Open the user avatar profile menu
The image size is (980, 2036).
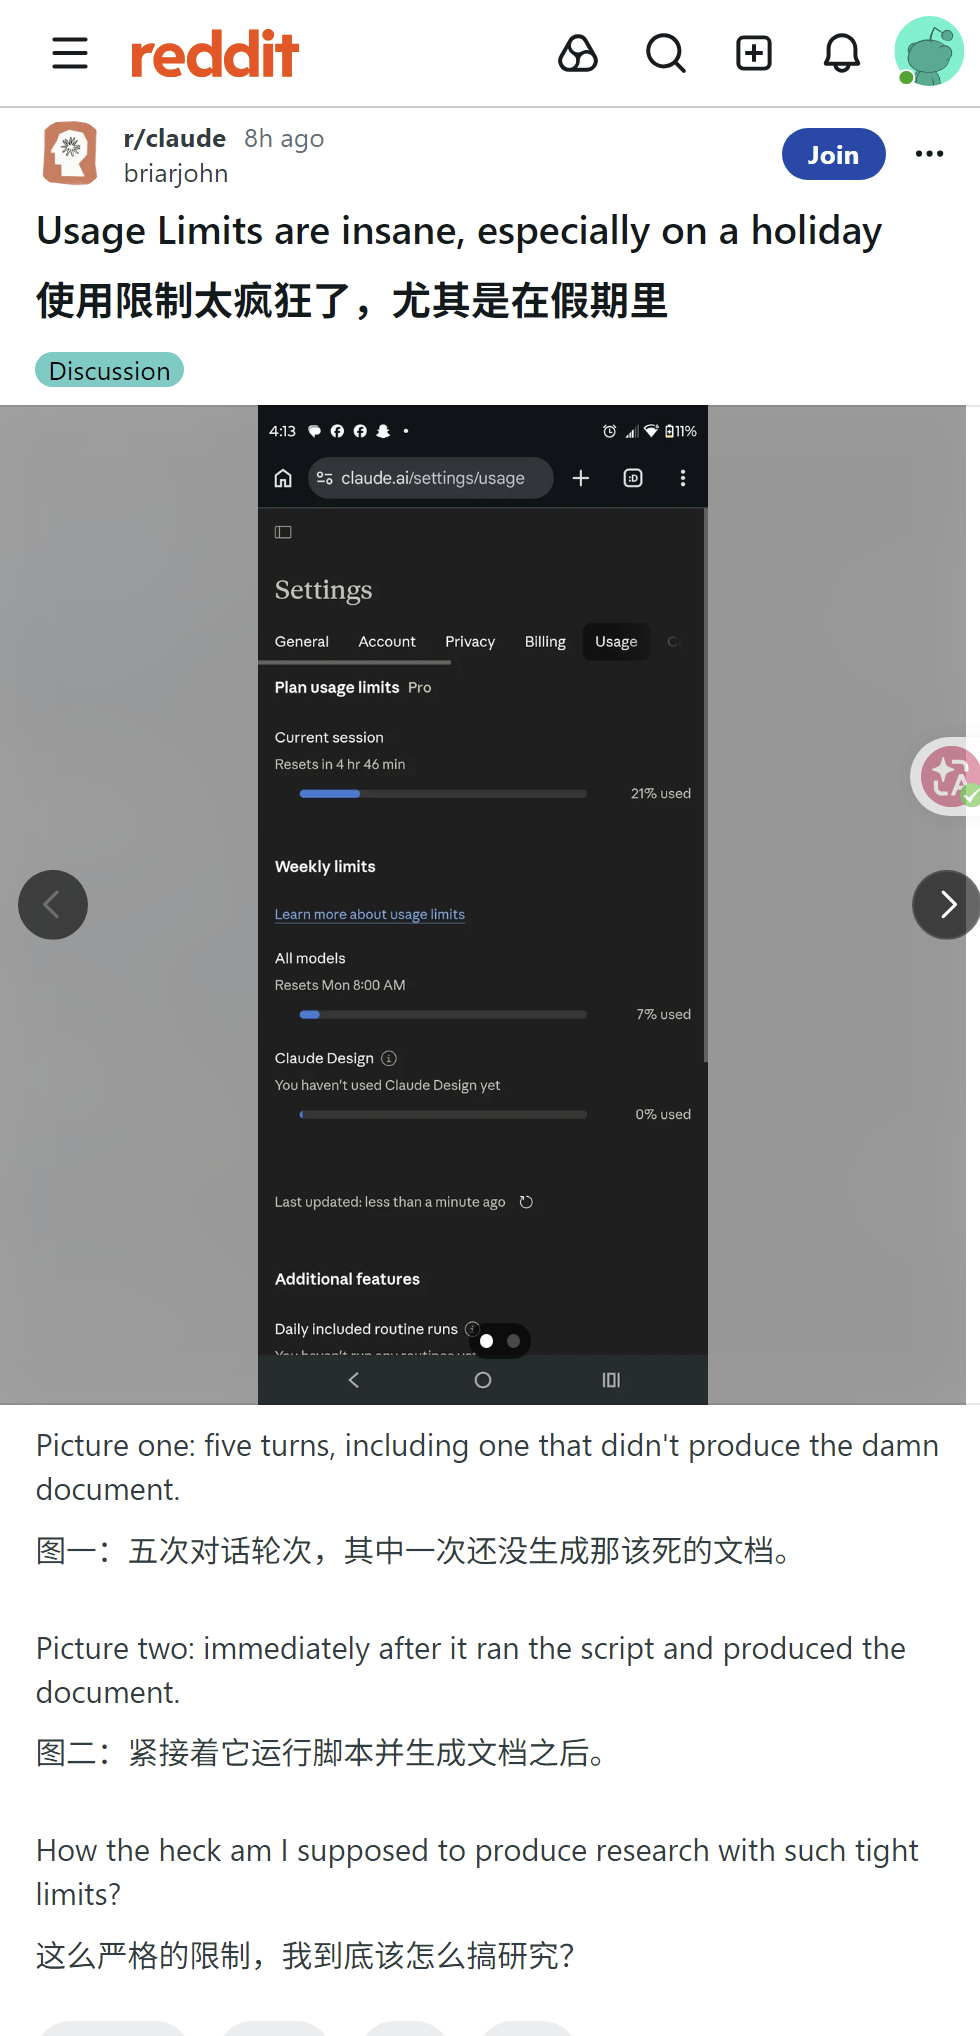929,51
